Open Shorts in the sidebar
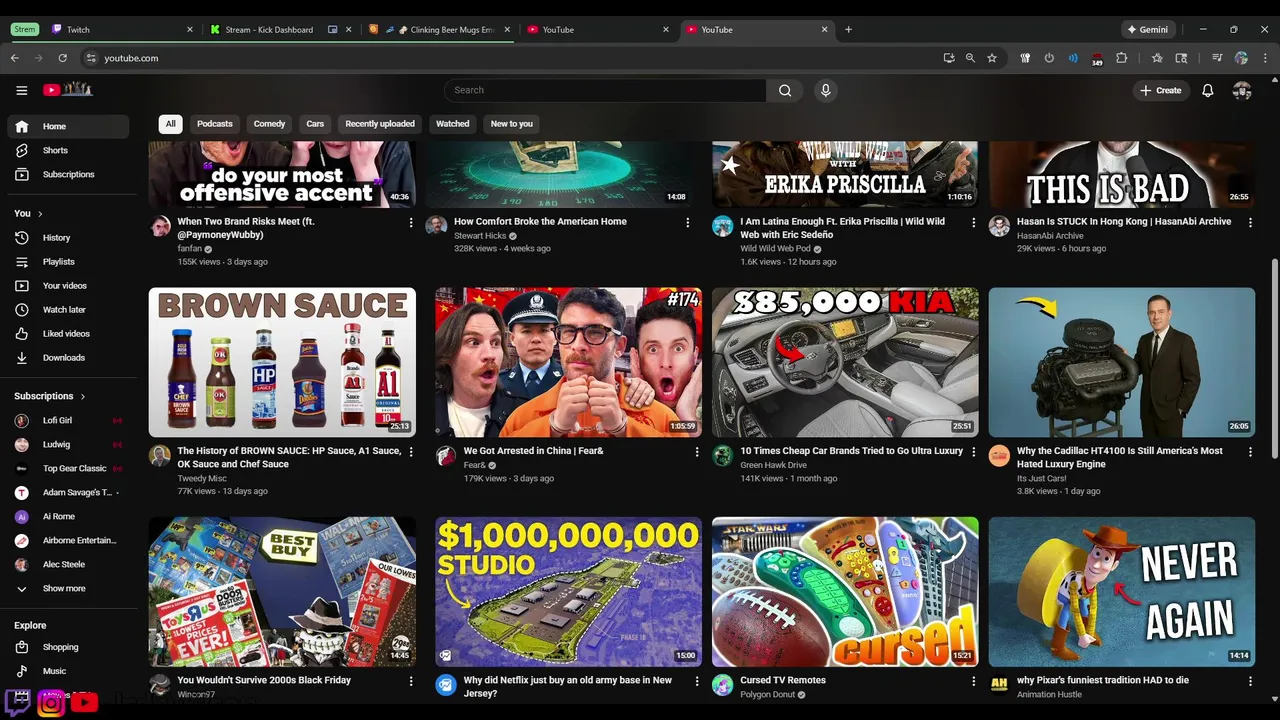The height and width of the screenshot is (720, 1280). (x=69, y=150)
